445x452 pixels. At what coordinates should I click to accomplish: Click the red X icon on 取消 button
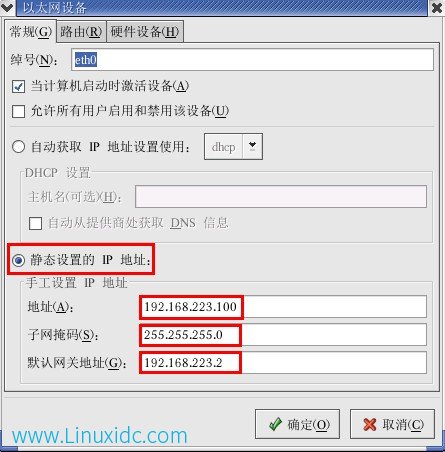[x=370, y=425]
